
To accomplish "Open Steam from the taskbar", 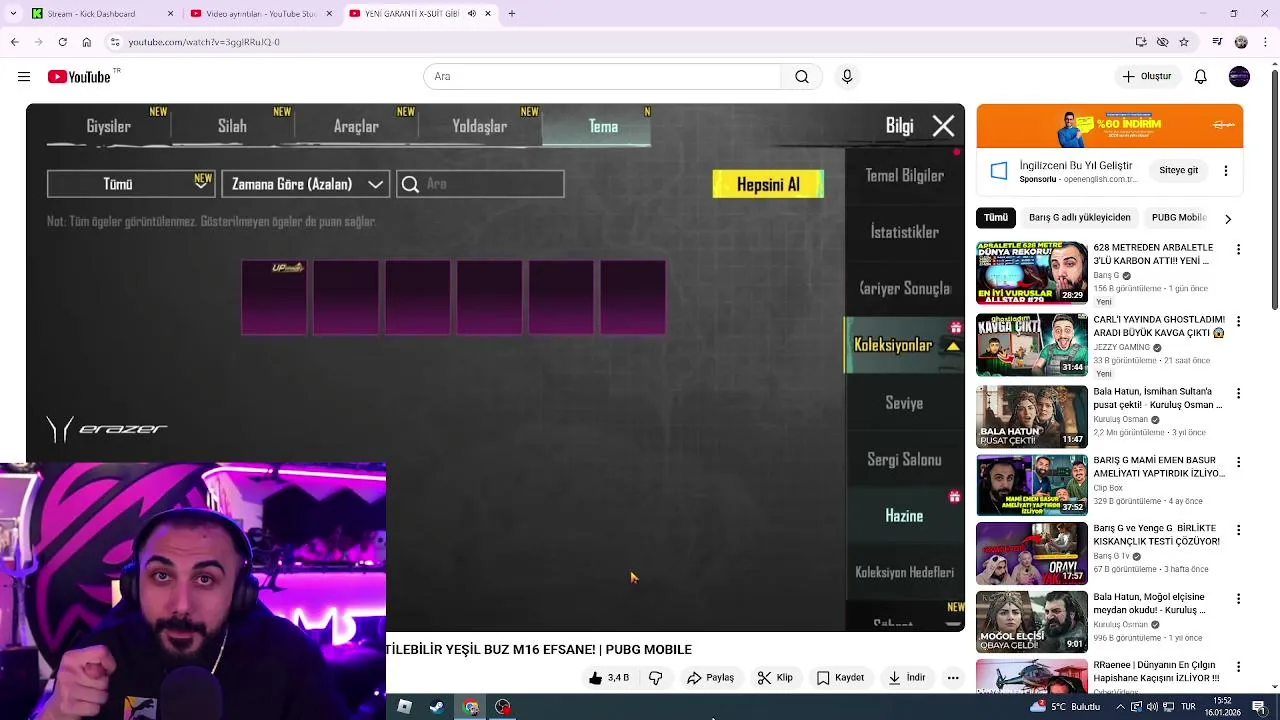I will tap(437, 707).
